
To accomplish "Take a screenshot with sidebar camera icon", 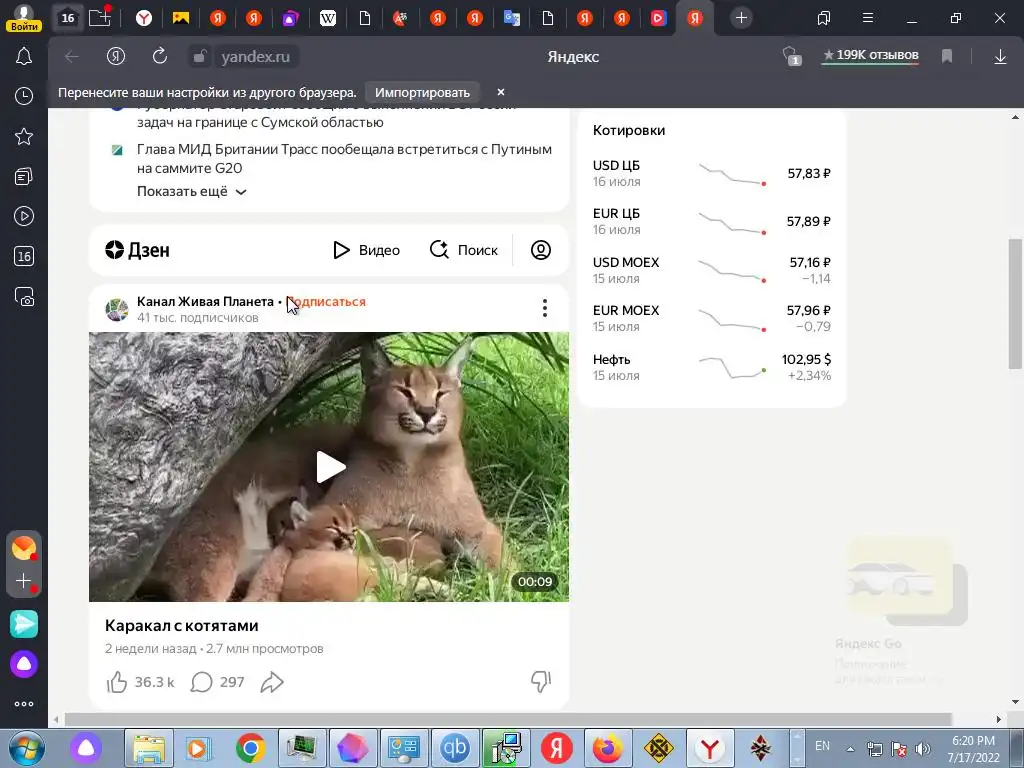I will point(24,296).
